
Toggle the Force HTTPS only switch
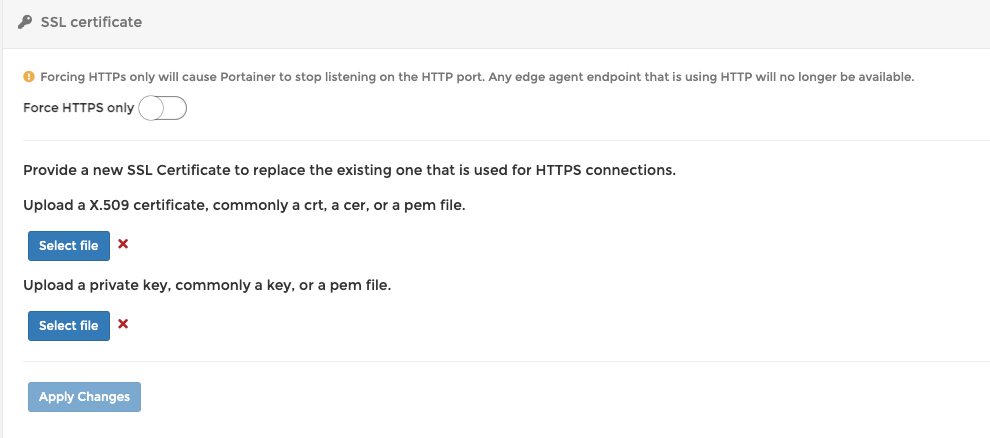pos(162,108)
